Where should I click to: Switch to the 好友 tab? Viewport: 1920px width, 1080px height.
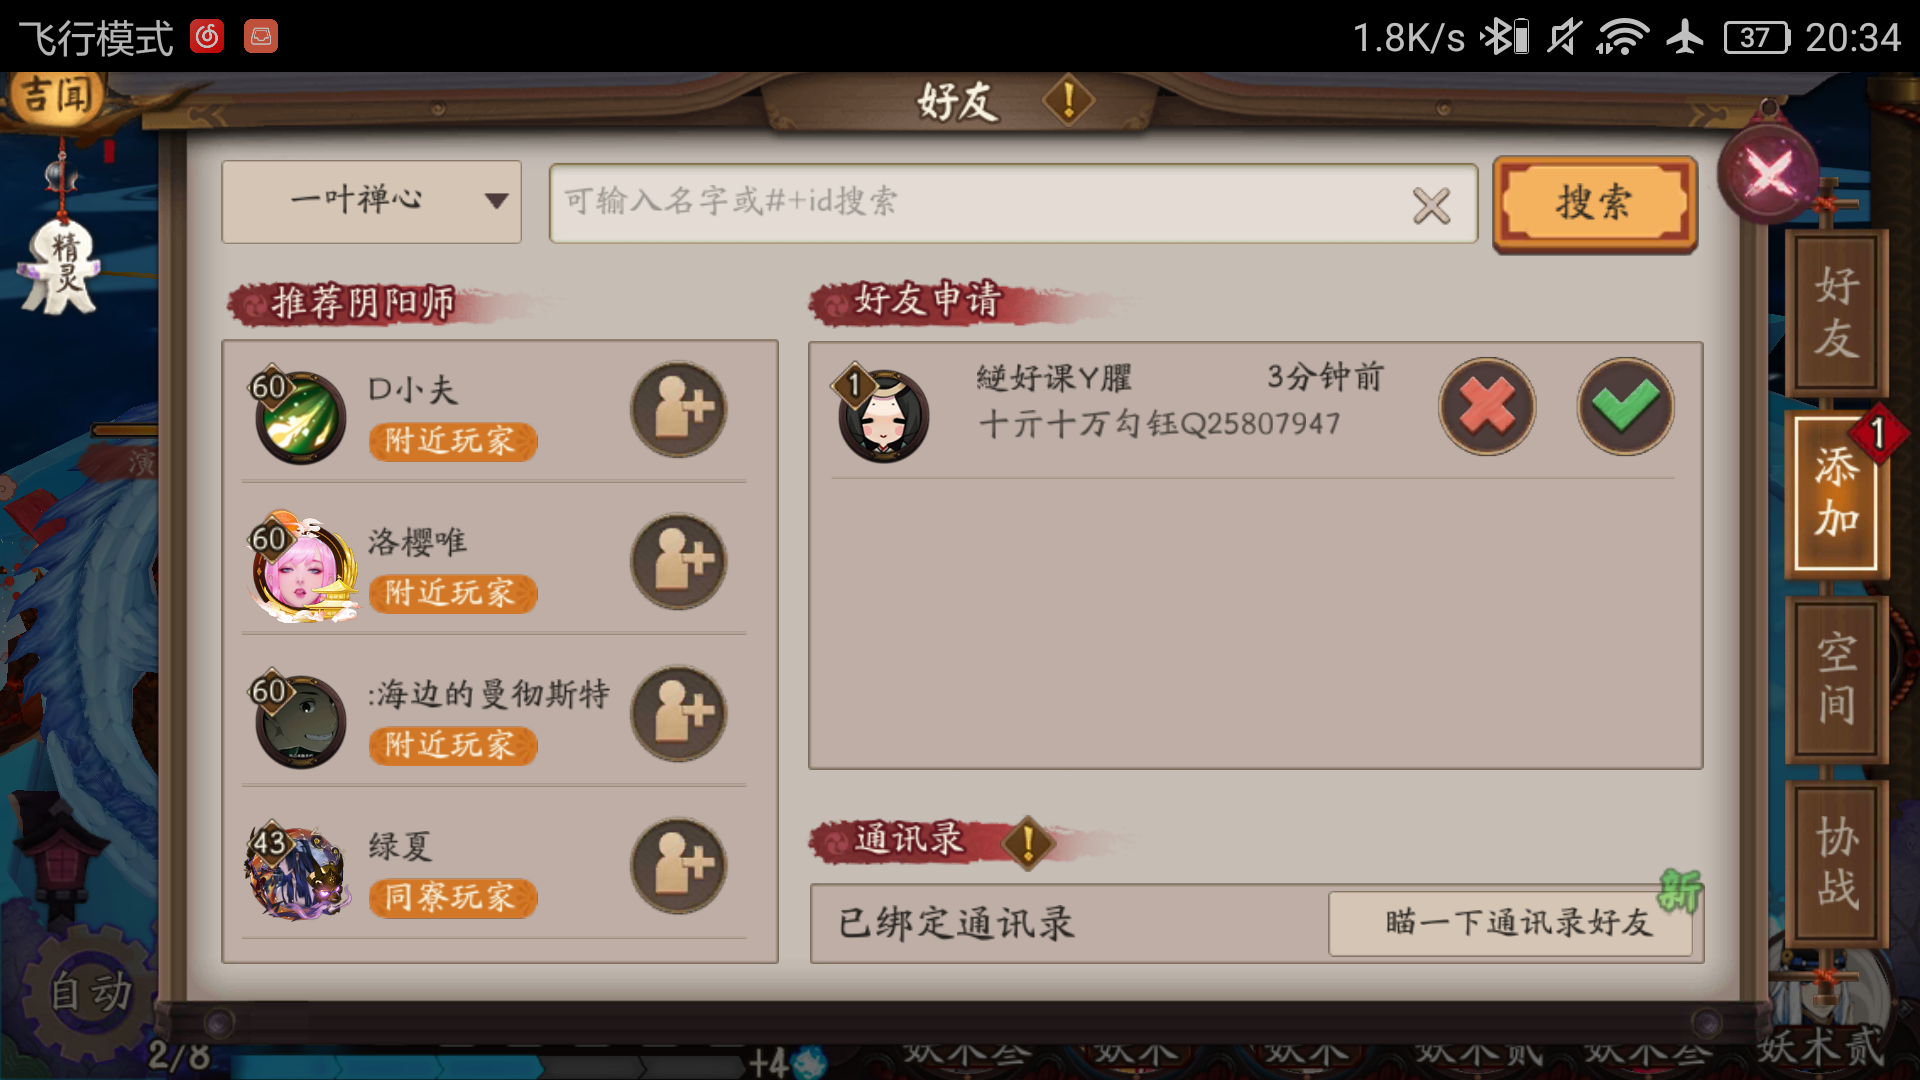coord(1837,313)
